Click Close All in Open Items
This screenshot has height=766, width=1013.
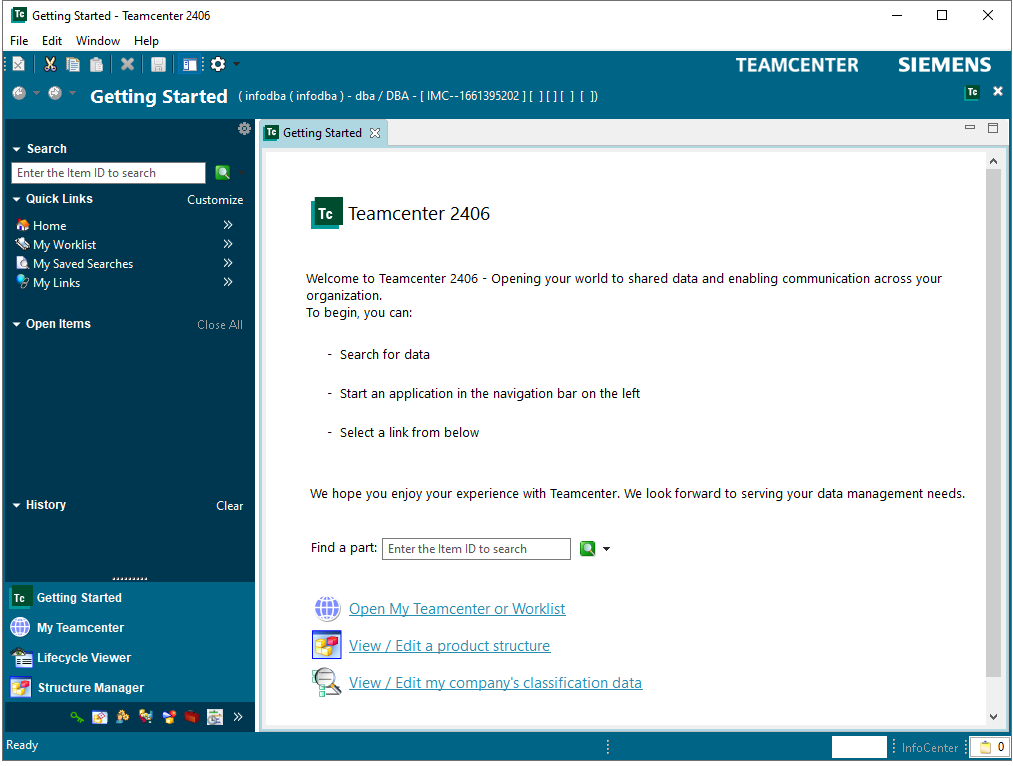click(x=220, y=325)
